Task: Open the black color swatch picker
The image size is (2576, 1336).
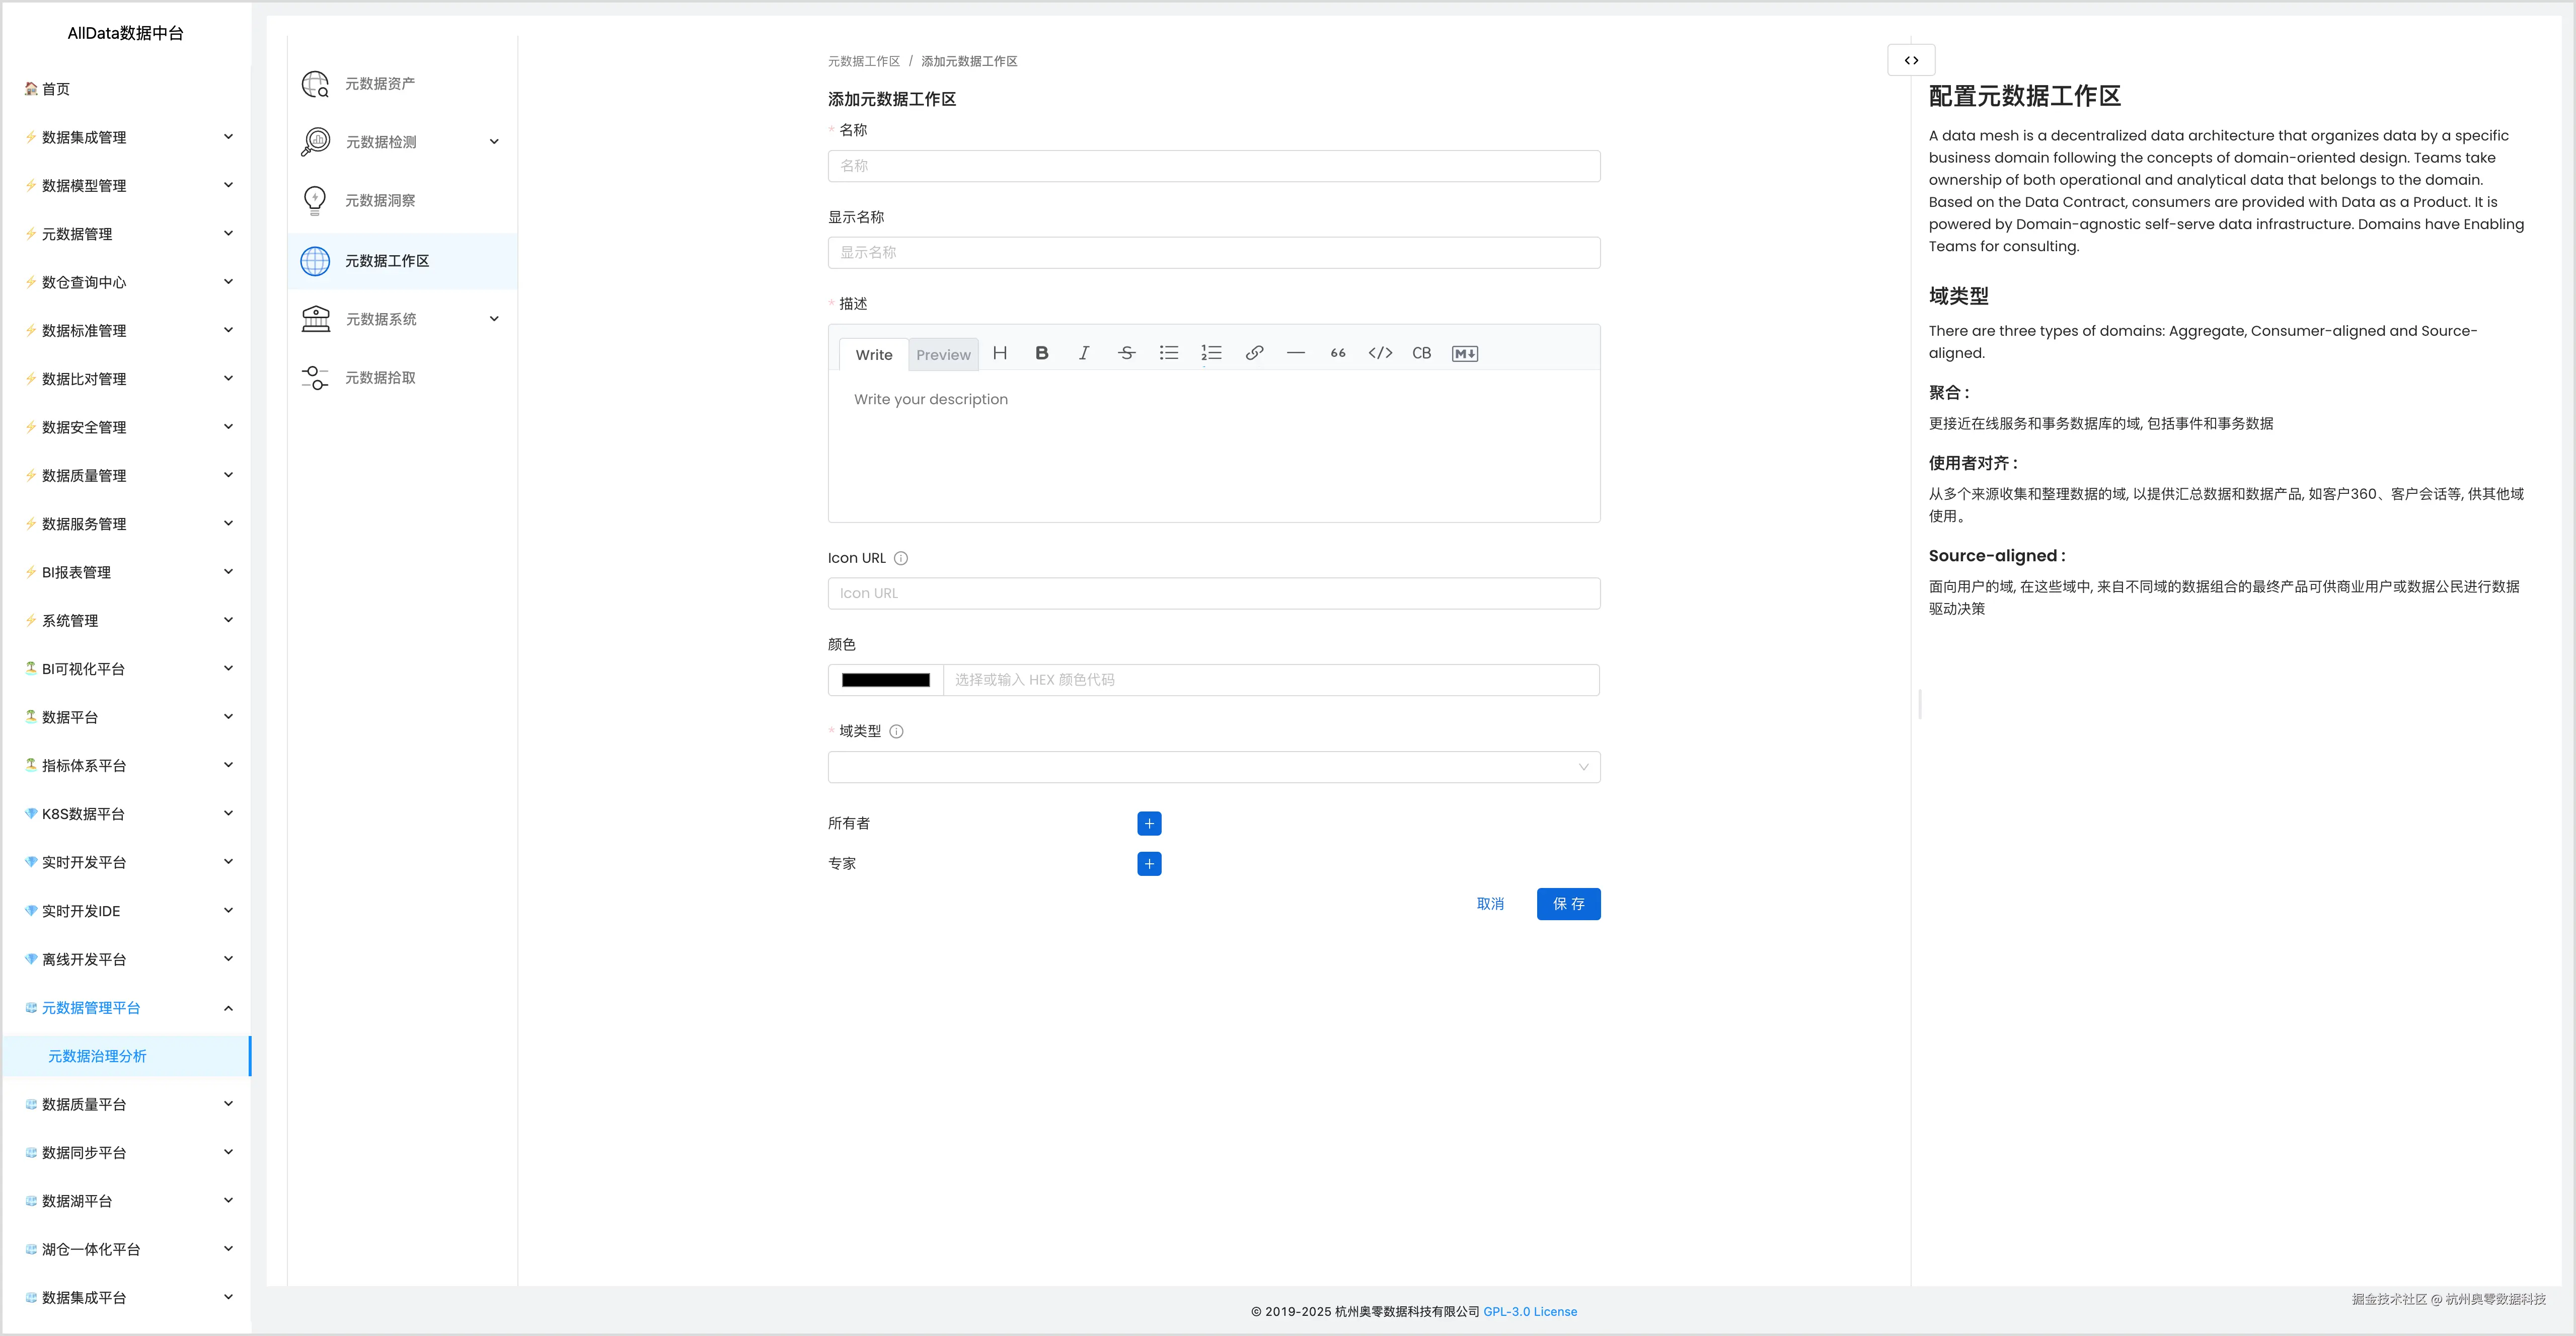Action: tap(885, 680)
